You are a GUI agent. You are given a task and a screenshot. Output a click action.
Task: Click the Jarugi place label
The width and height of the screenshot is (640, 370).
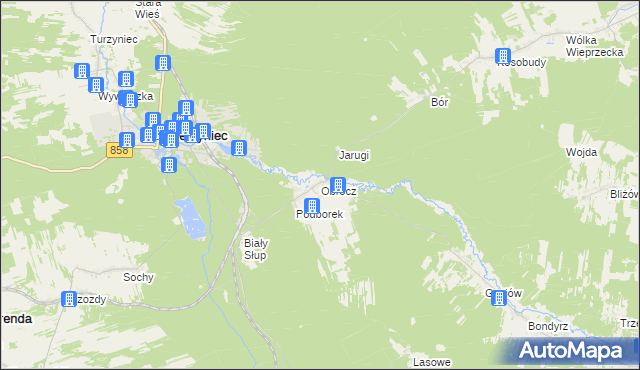pyautogui.click(x=354, y=155)
